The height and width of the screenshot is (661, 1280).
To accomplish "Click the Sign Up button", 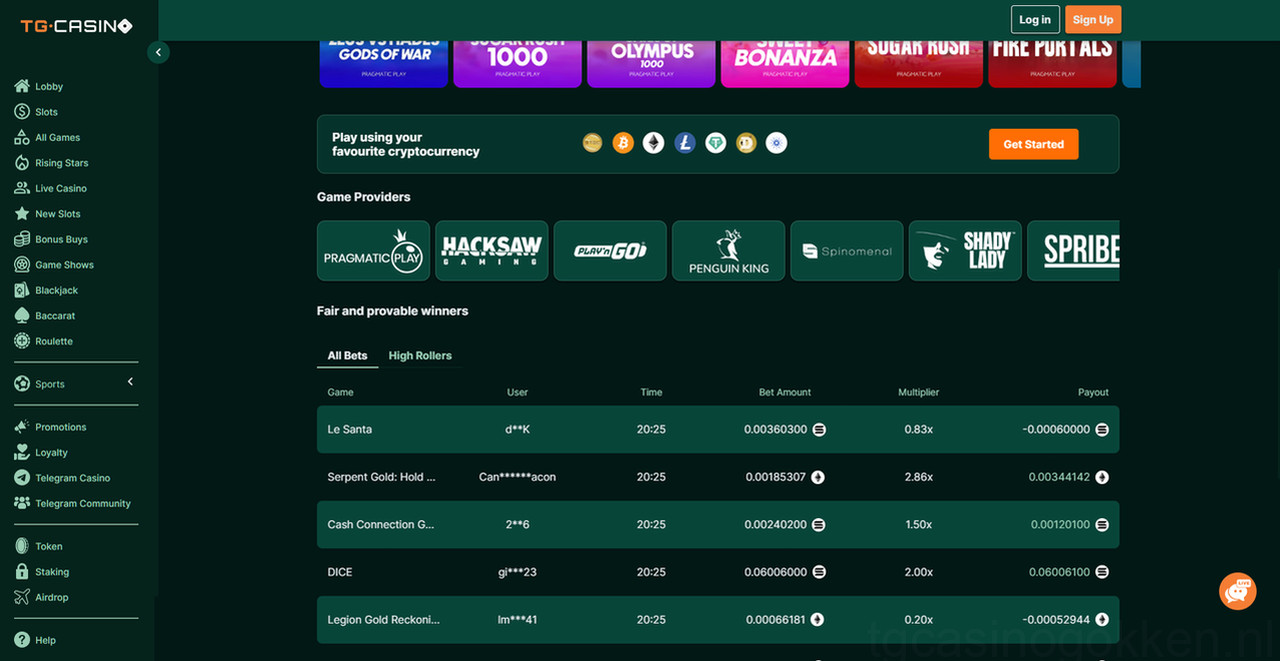I will coord(1092,20).
